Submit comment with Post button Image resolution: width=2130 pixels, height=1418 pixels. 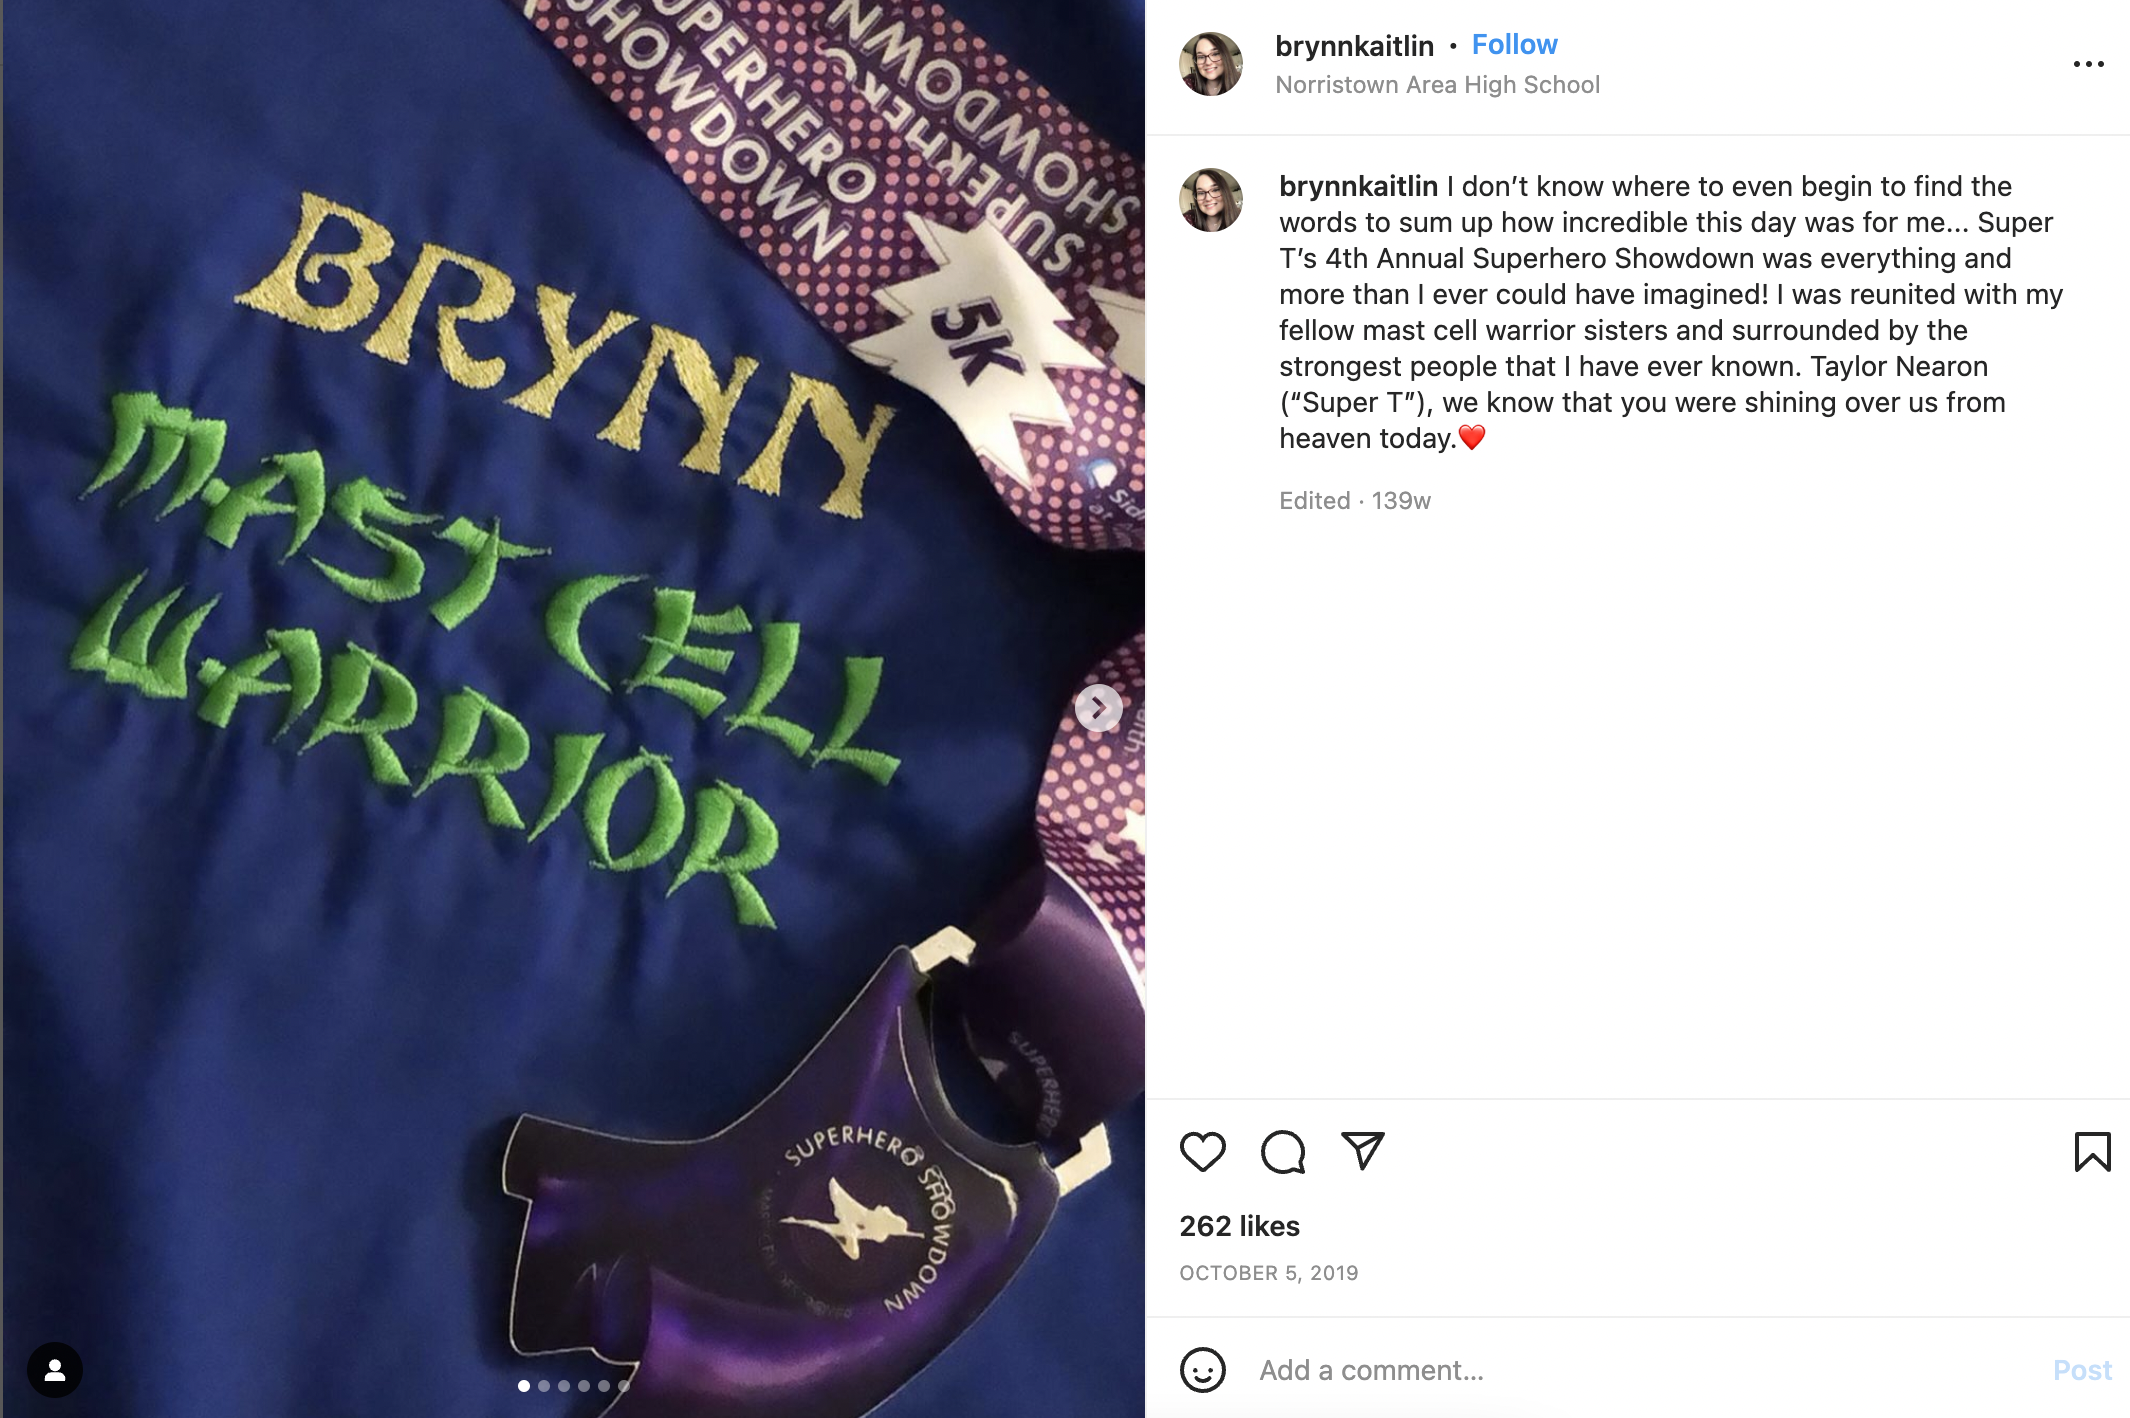tap(2082, 1370)
